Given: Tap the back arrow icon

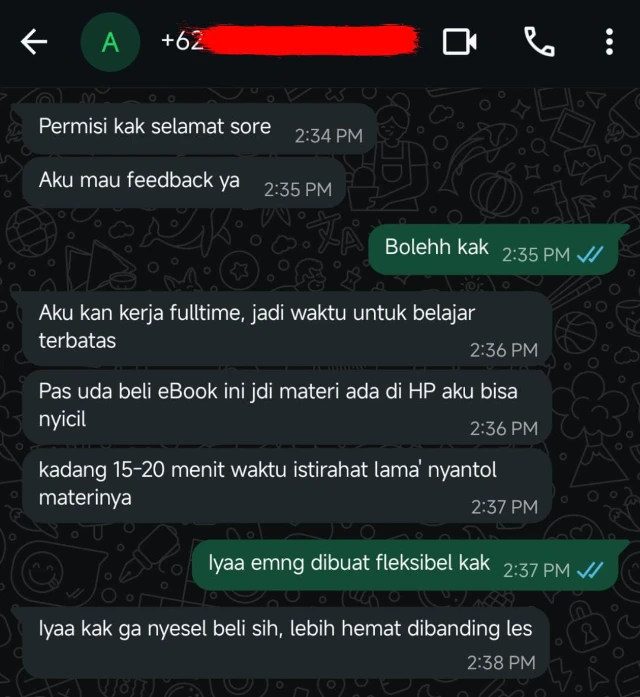Looking at the screenshot, I should pos(34,42).
